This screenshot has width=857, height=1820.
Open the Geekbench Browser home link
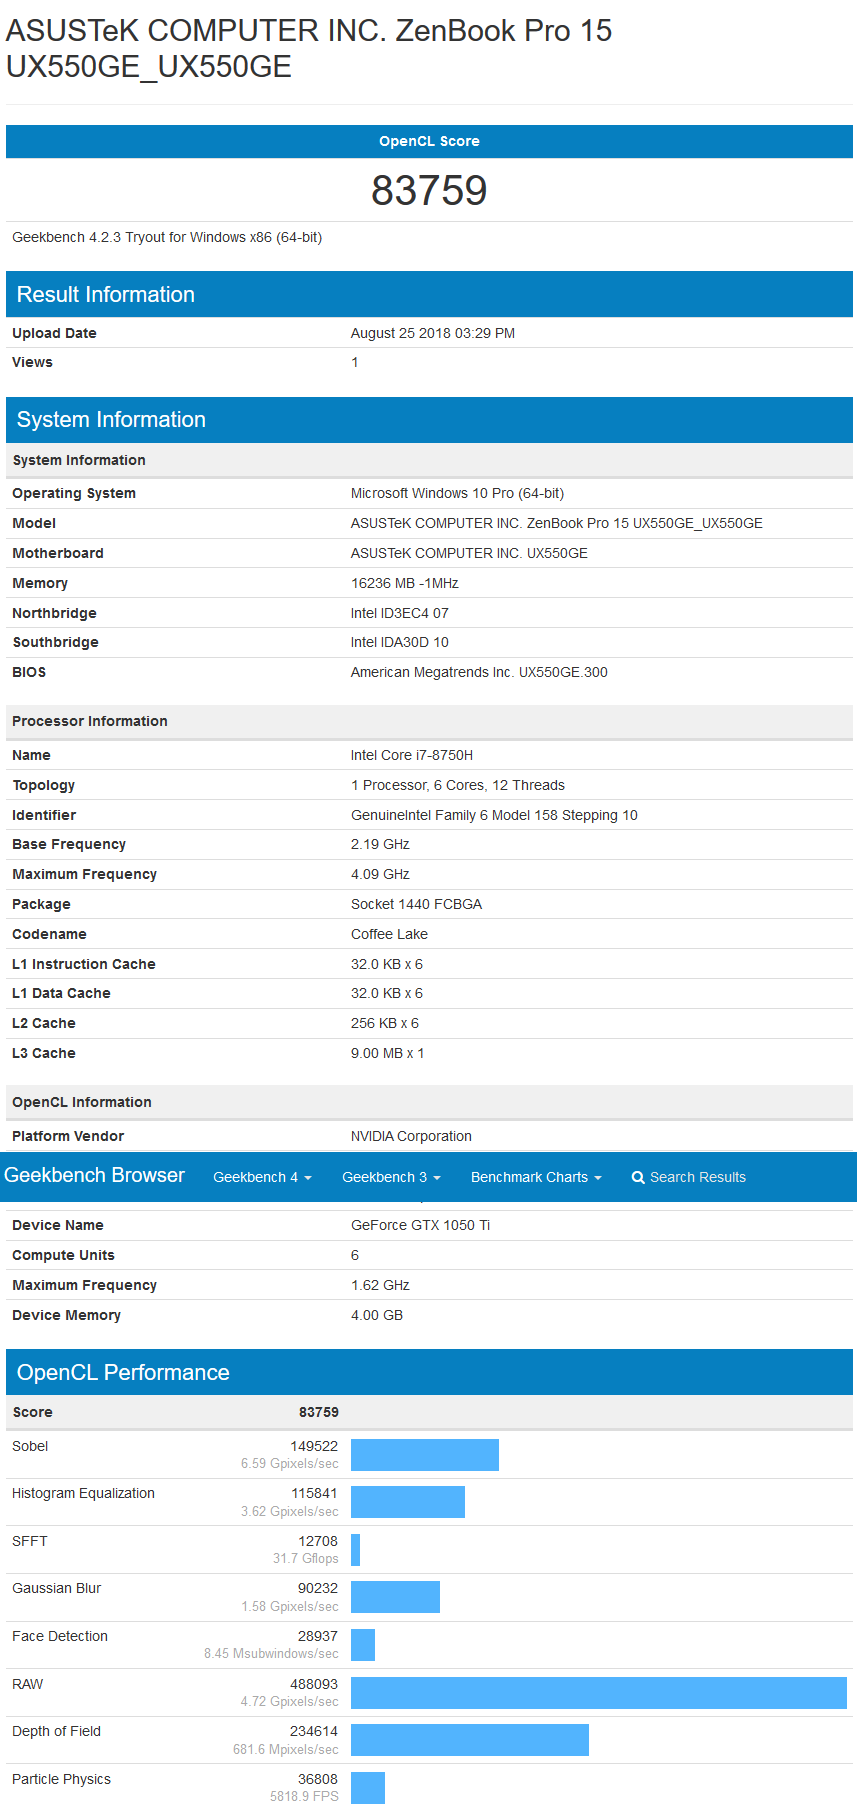coord(94,1175)
